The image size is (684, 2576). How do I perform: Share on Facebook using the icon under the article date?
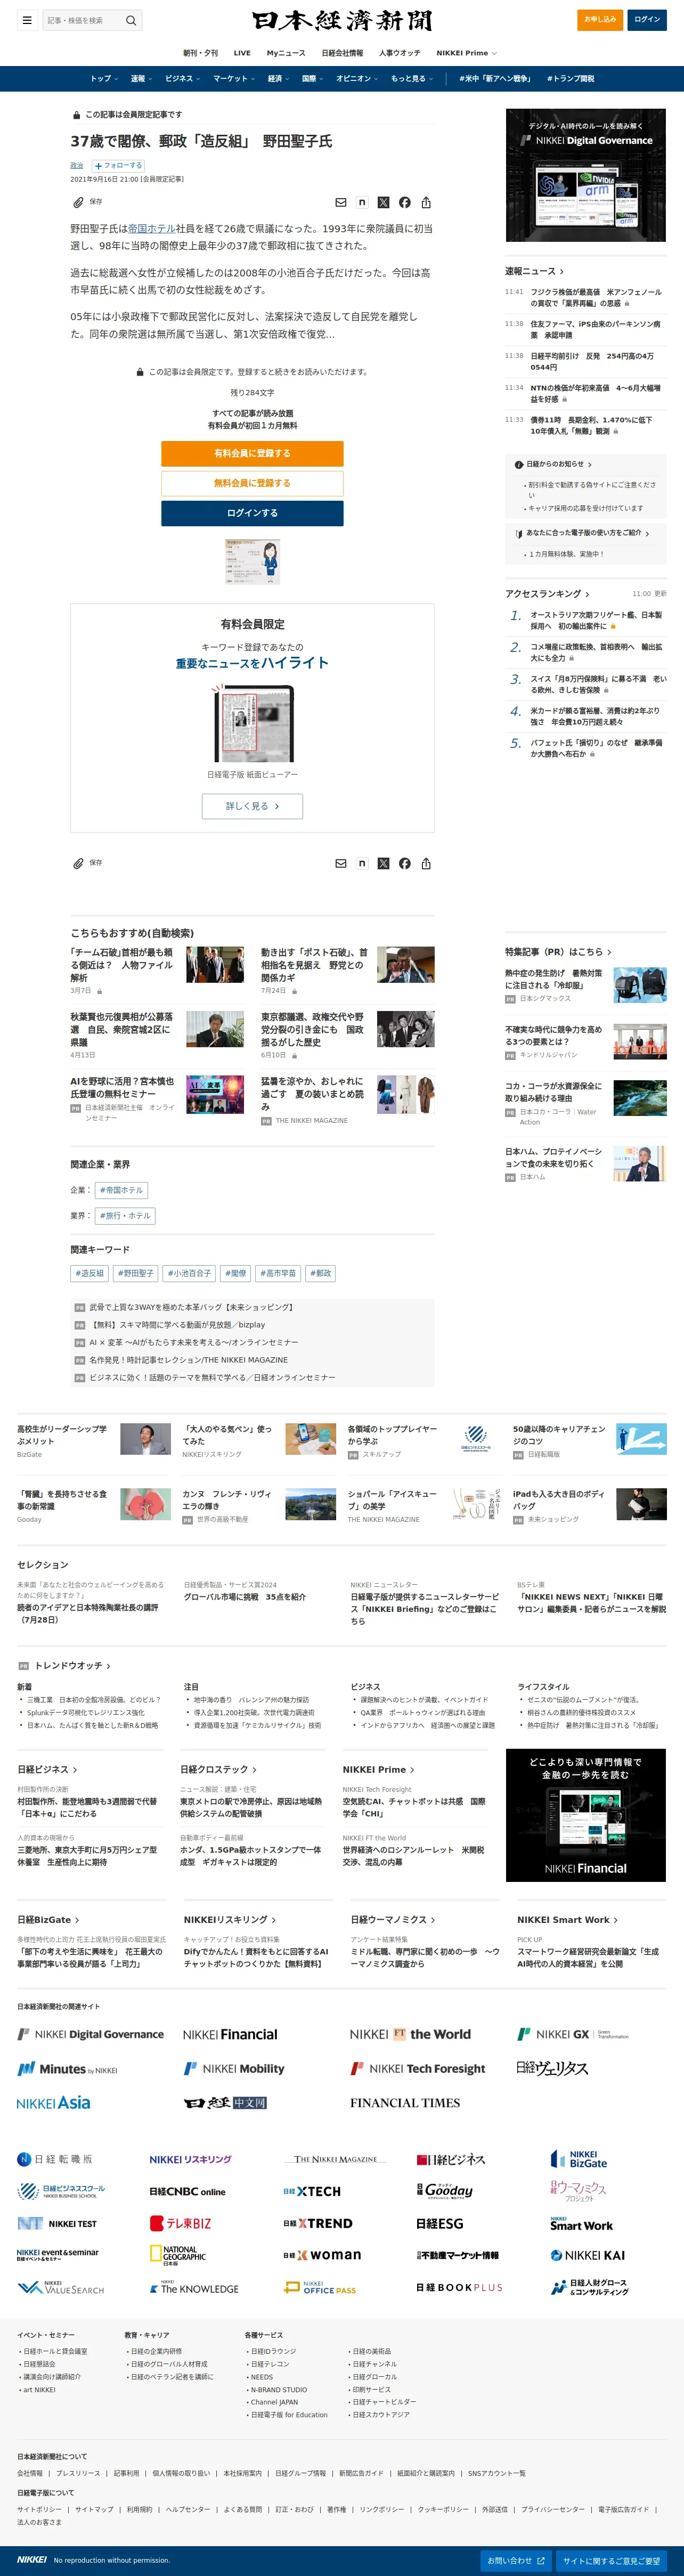coord(405,202)
